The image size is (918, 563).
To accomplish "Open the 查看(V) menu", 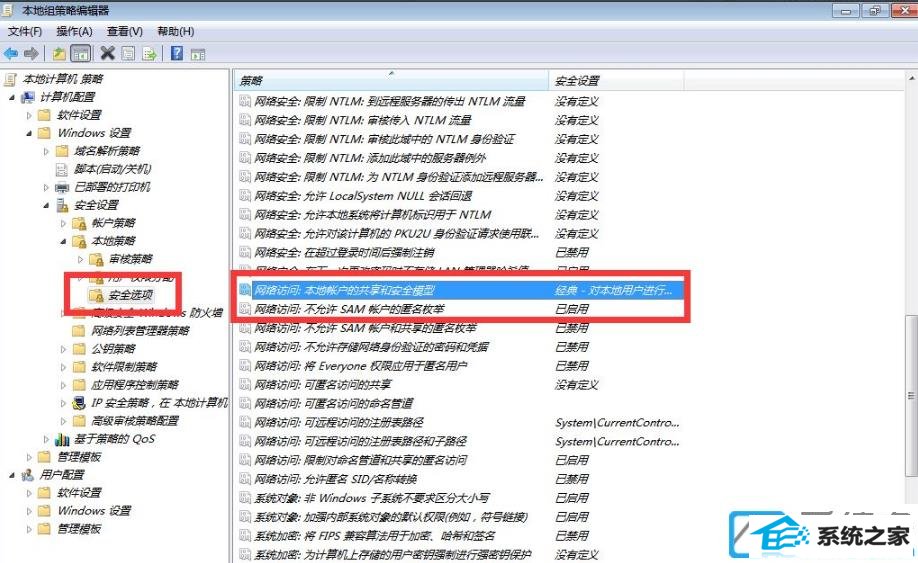I will point(125,31).
